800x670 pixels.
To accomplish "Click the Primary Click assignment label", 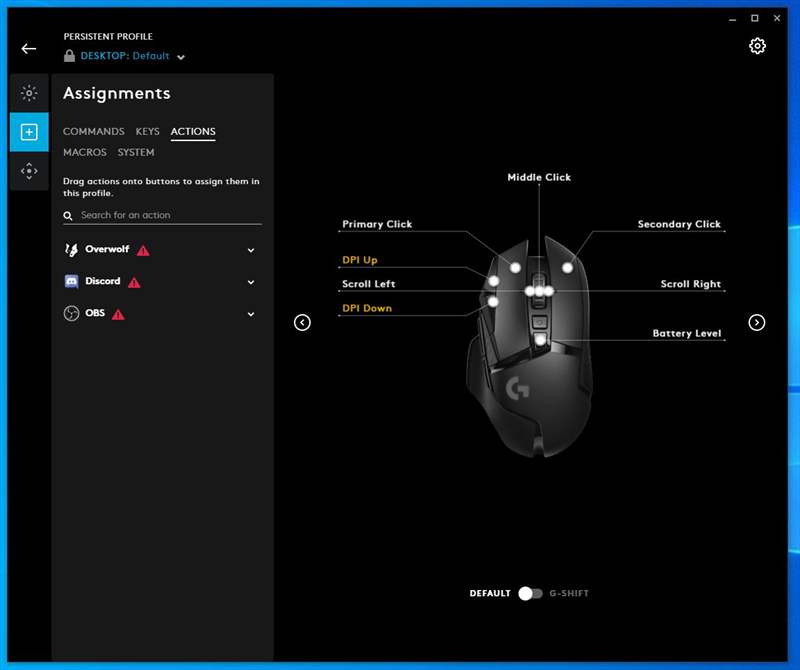I will point(377,224).
